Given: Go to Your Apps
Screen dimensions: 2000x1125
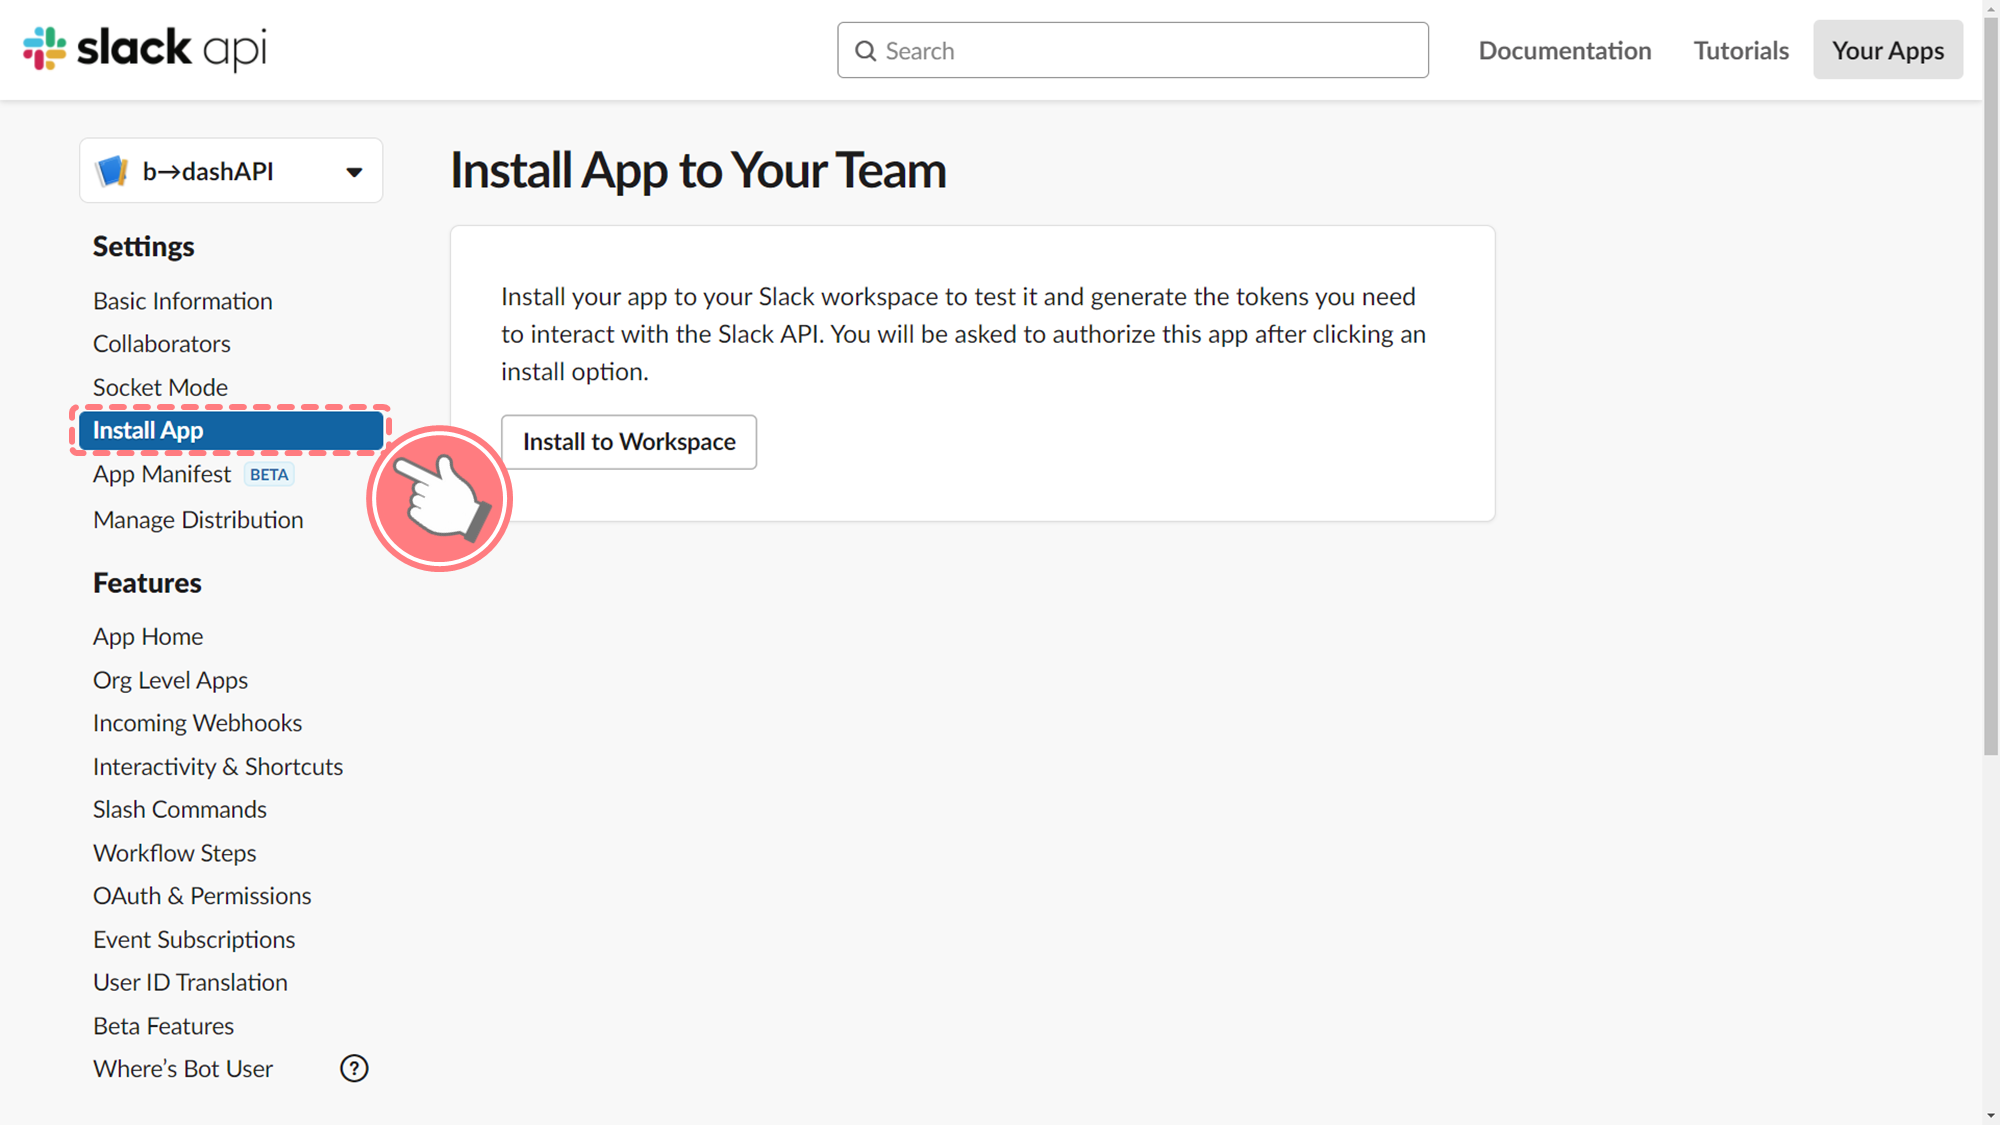Looking at the screenshot, I should pos(1888,50).
